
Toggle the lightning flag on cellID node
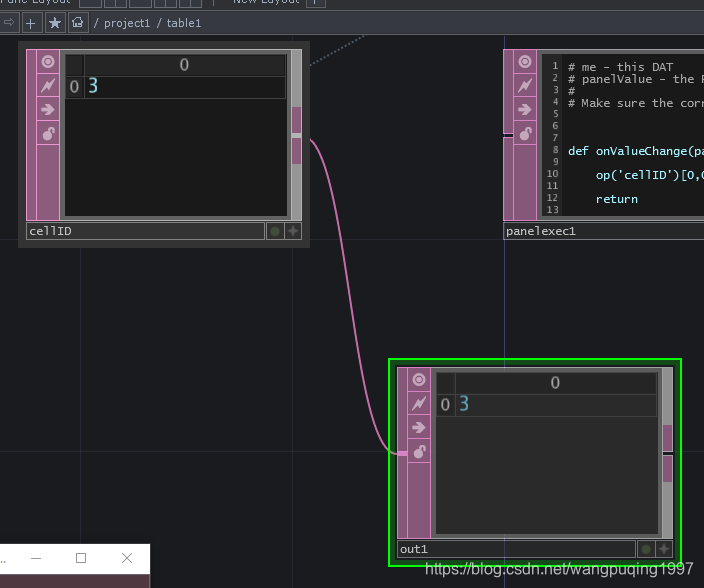point(48,85)
